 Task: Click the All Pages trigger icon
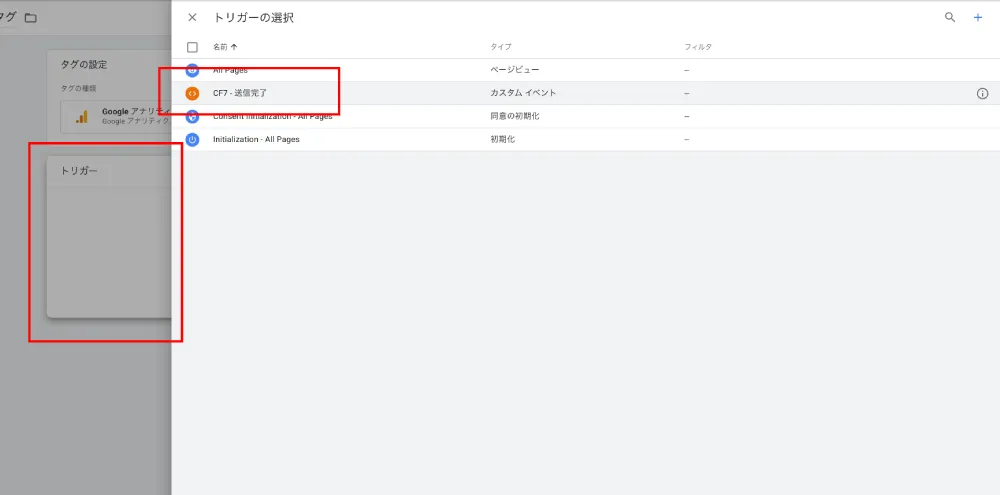coord(192,70)
